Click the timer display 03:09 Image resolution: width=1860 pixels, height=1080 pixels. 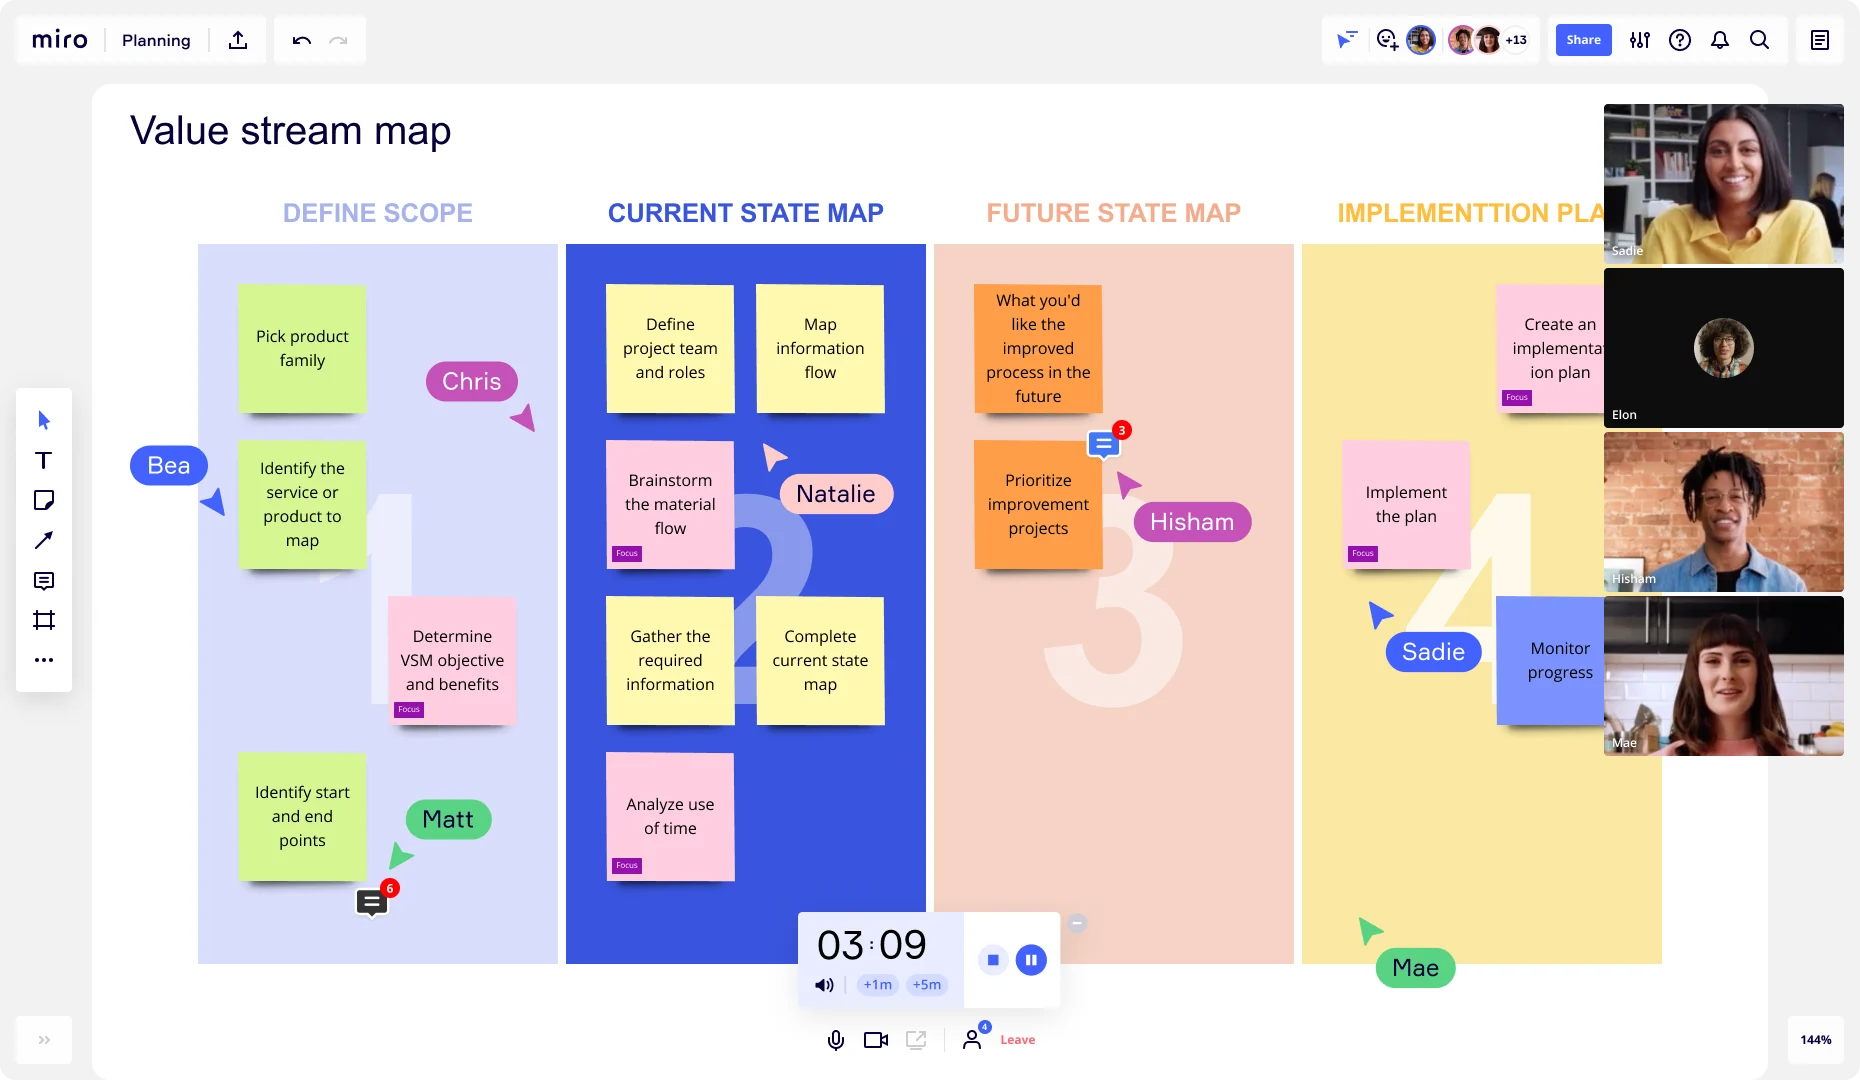pos(872,945)
